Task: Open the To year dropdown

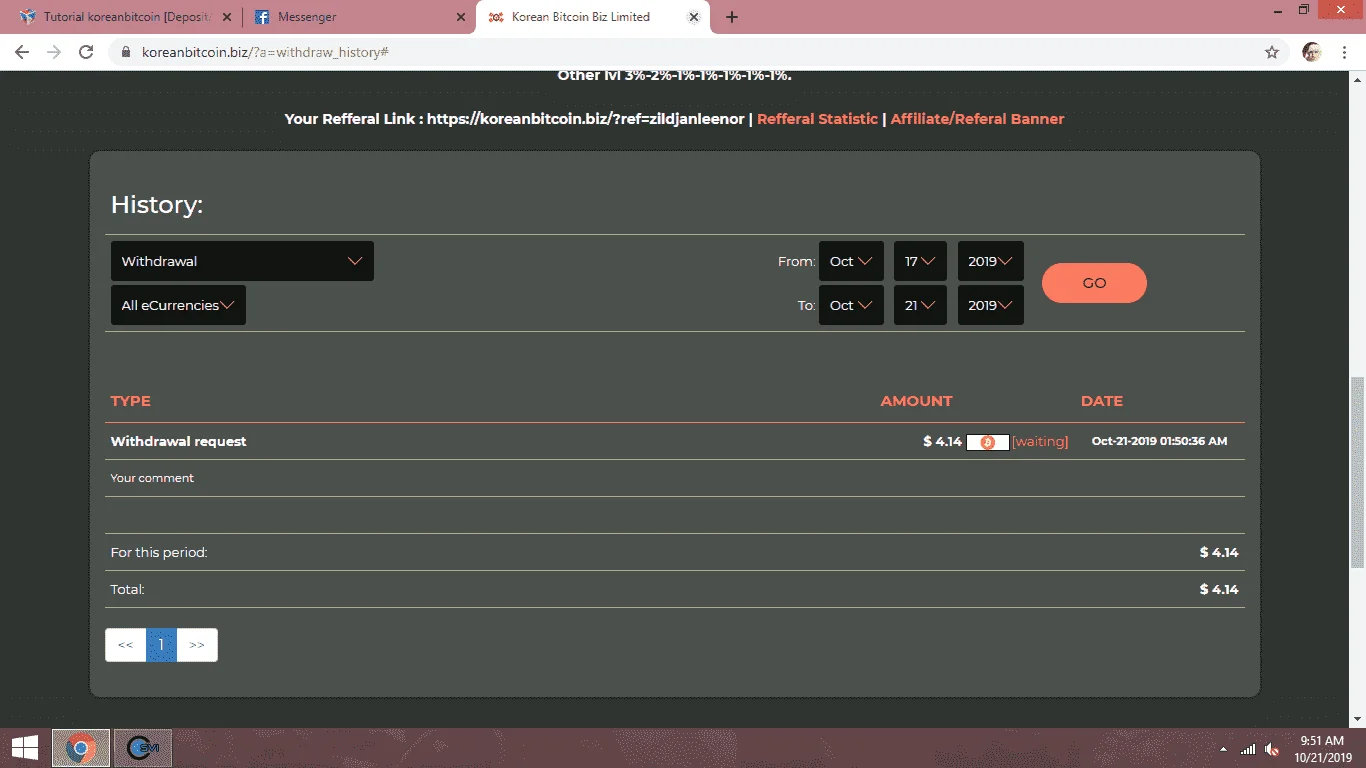Action: click(990, 305)
